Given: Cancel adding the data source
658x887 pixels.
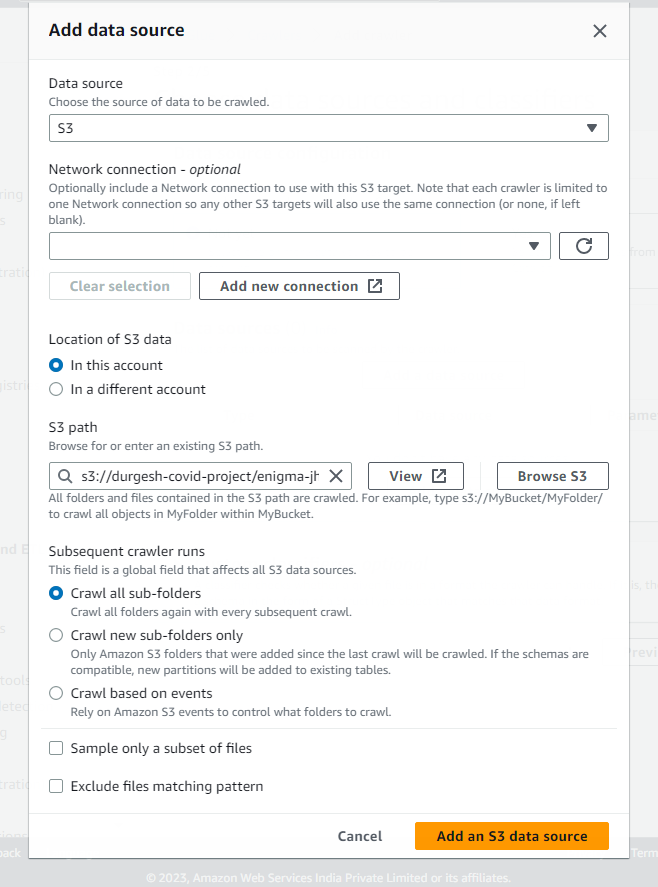Looking at the screenshot, I should click(x=359, y=836).
